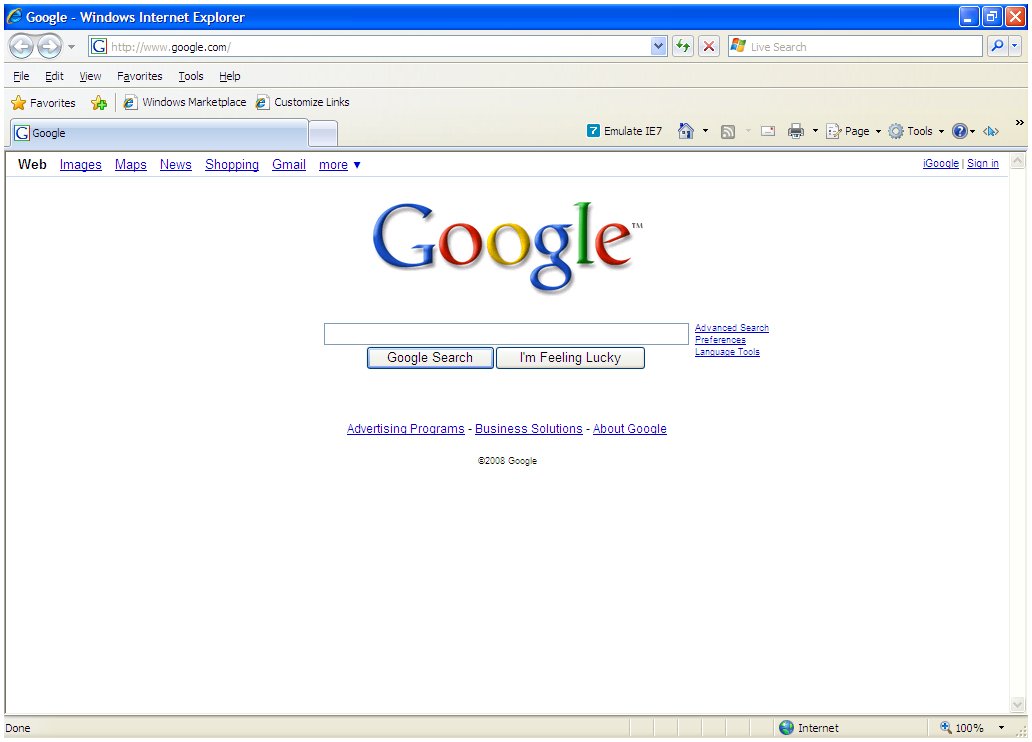Click the browser Back arrow button

tap(21, 47)
